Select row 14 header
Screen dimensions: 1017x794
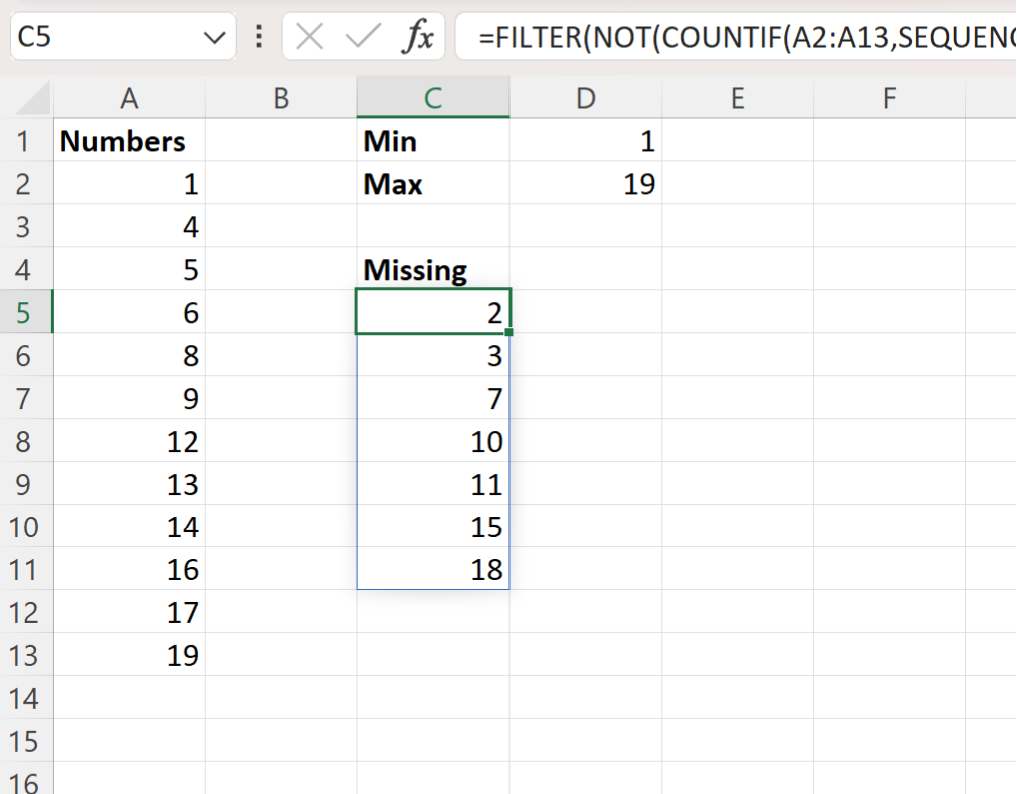pos(25,698)
